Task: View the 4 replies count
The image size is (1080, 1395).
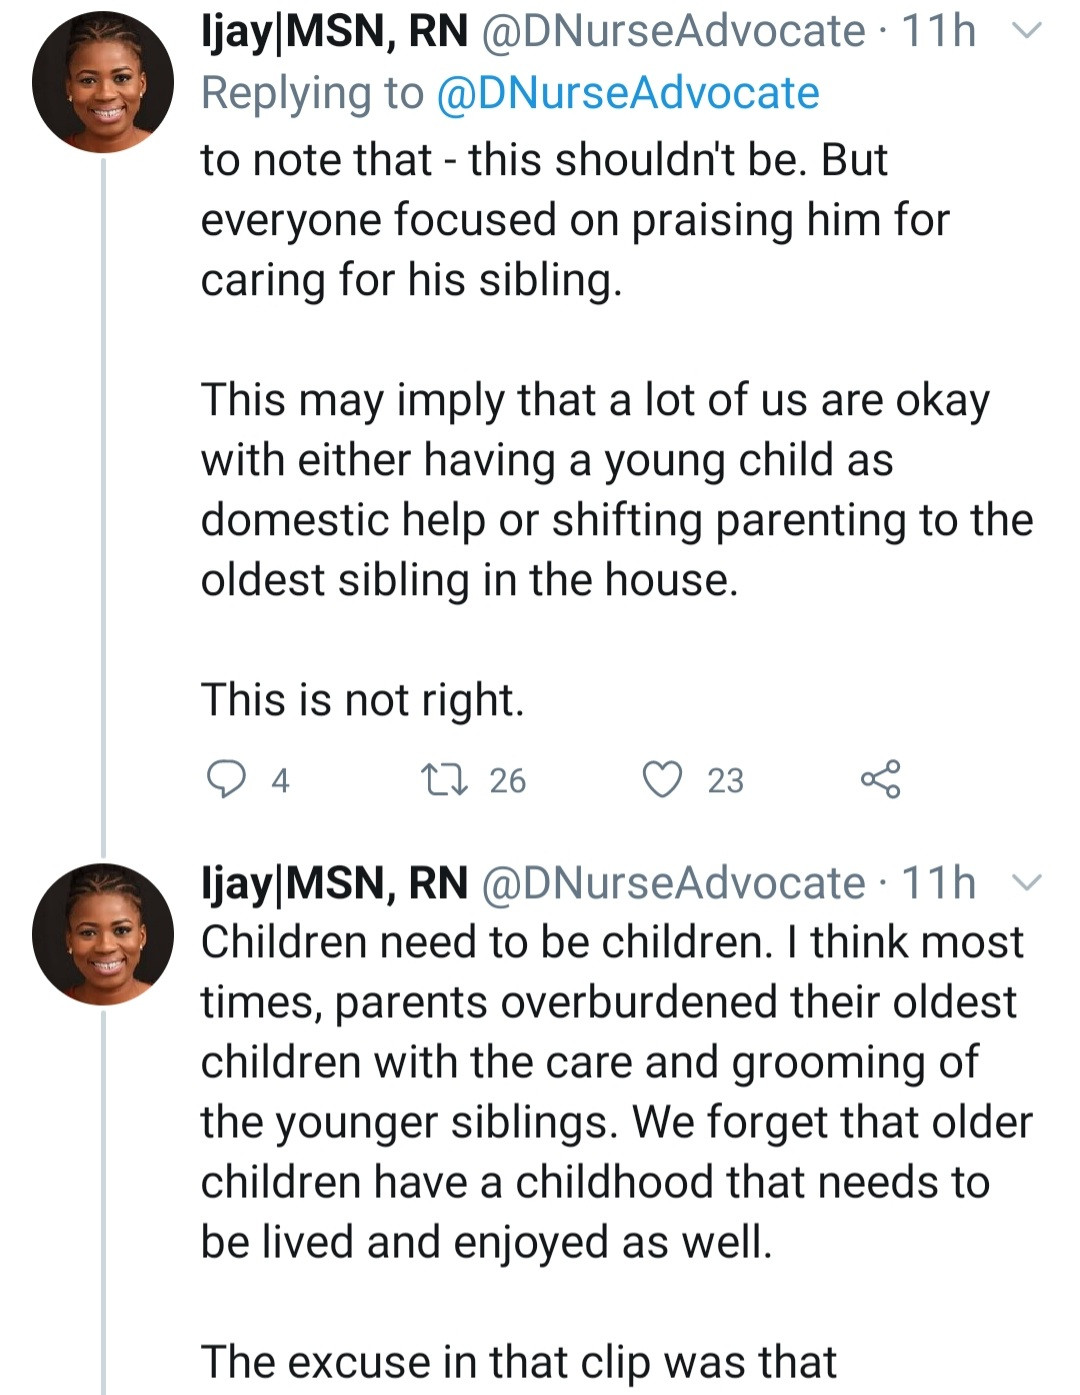Action: coord(280,780)
